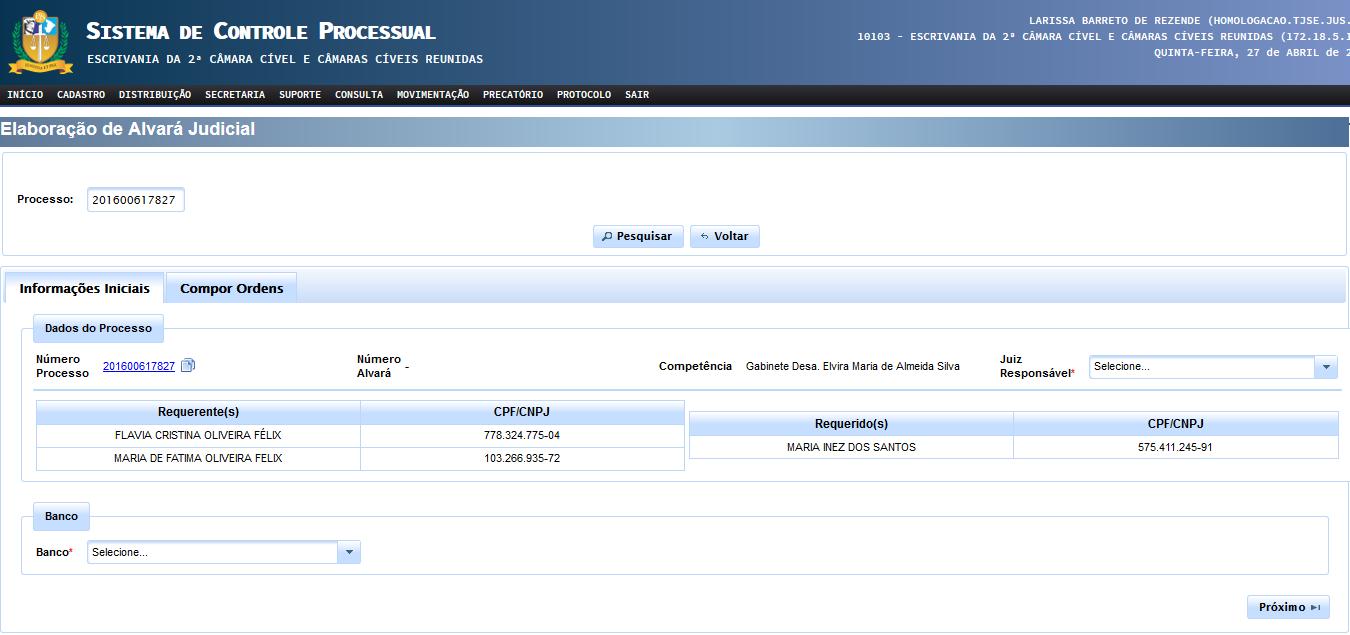
Task: Click the court coat of arms logo
Action: coord(41,42)
